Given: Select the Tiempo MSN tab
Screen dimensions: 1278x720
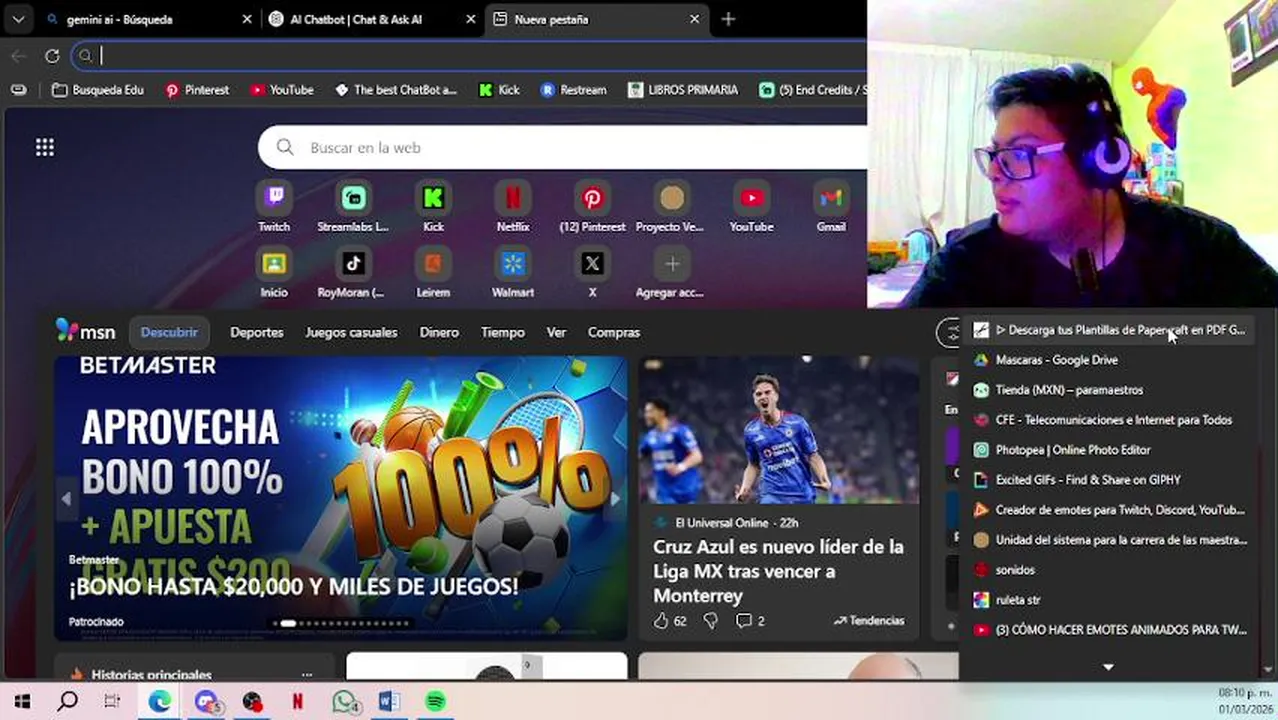Looking at the screenshot, I should tap(502, 332).
